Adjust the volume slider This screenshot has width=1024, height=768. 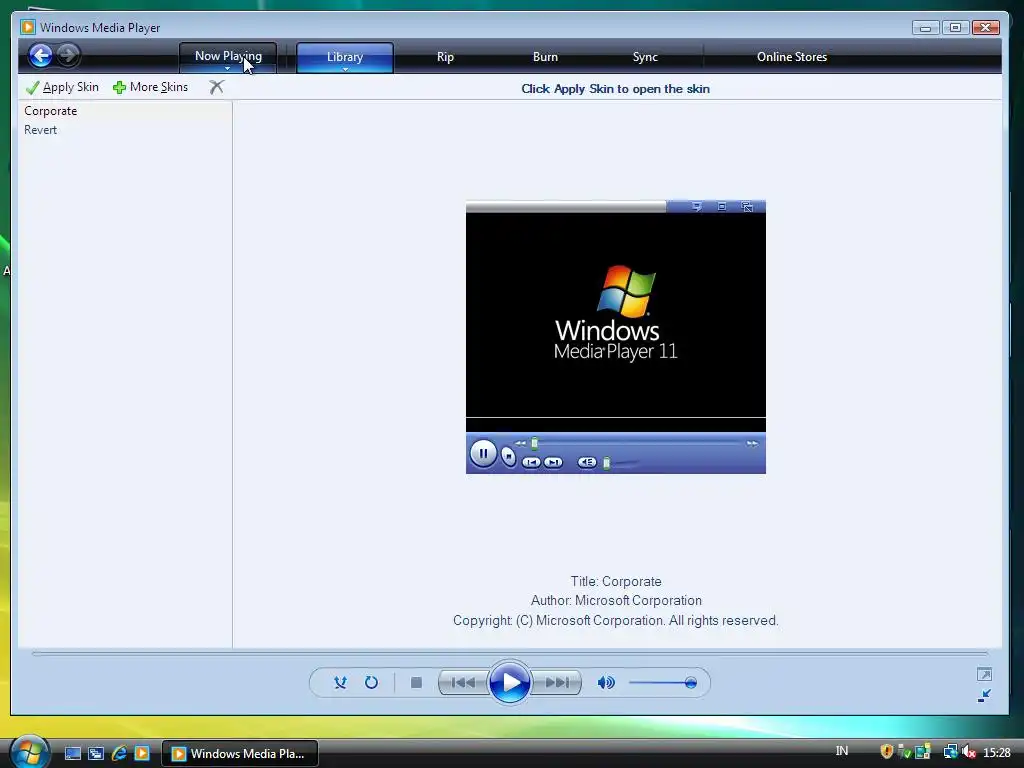point(662,683)
